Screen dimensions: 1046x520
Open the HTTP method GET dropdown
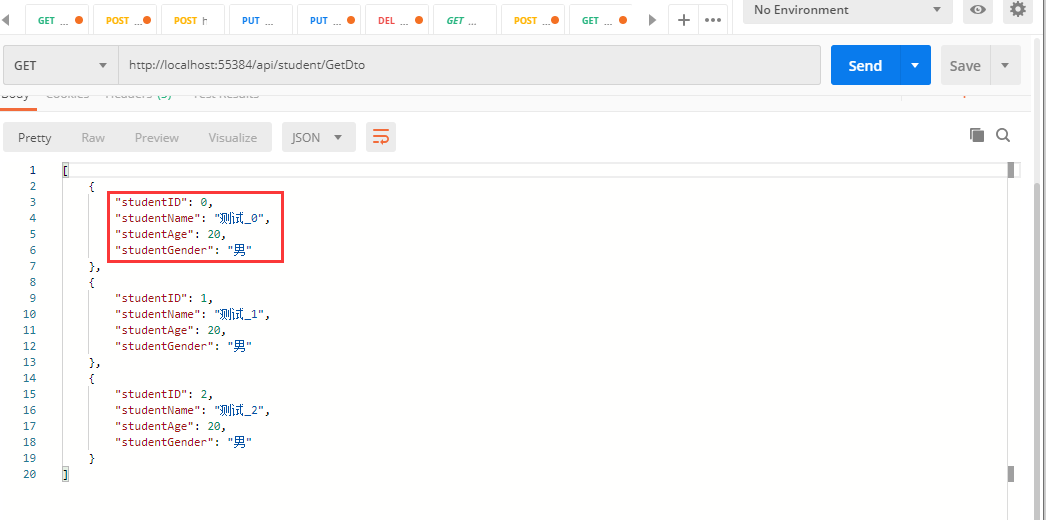pos(61,65)
